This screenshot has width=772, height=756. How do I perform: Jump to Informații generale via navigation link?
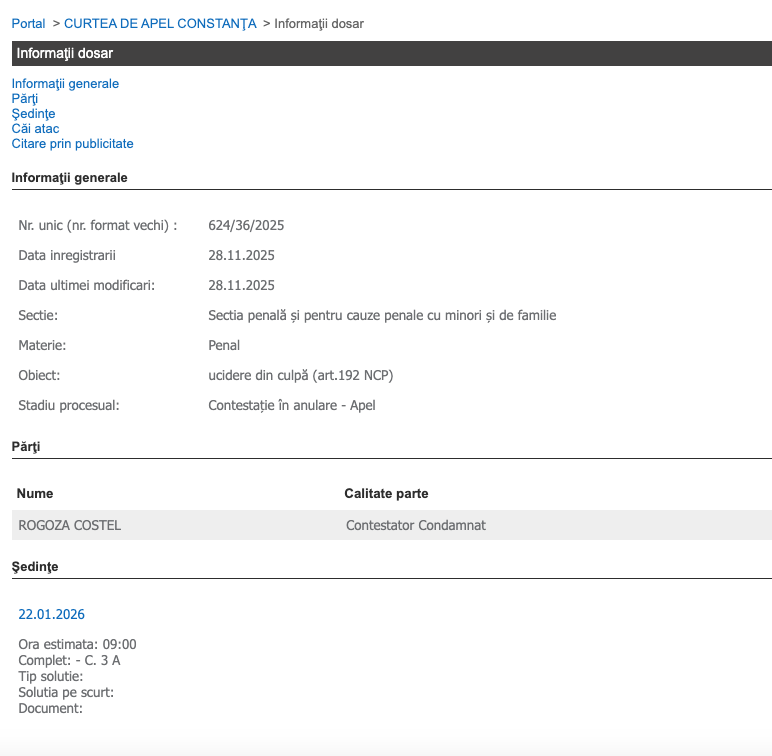pos(65,84)
